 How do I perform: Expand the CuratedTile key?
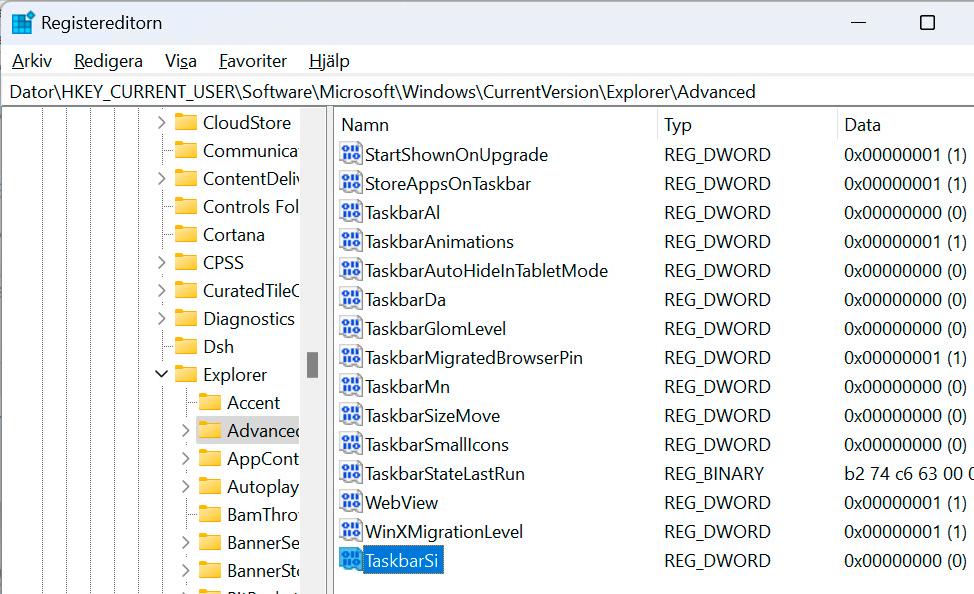pyautogui.click(x=162, y=290)
